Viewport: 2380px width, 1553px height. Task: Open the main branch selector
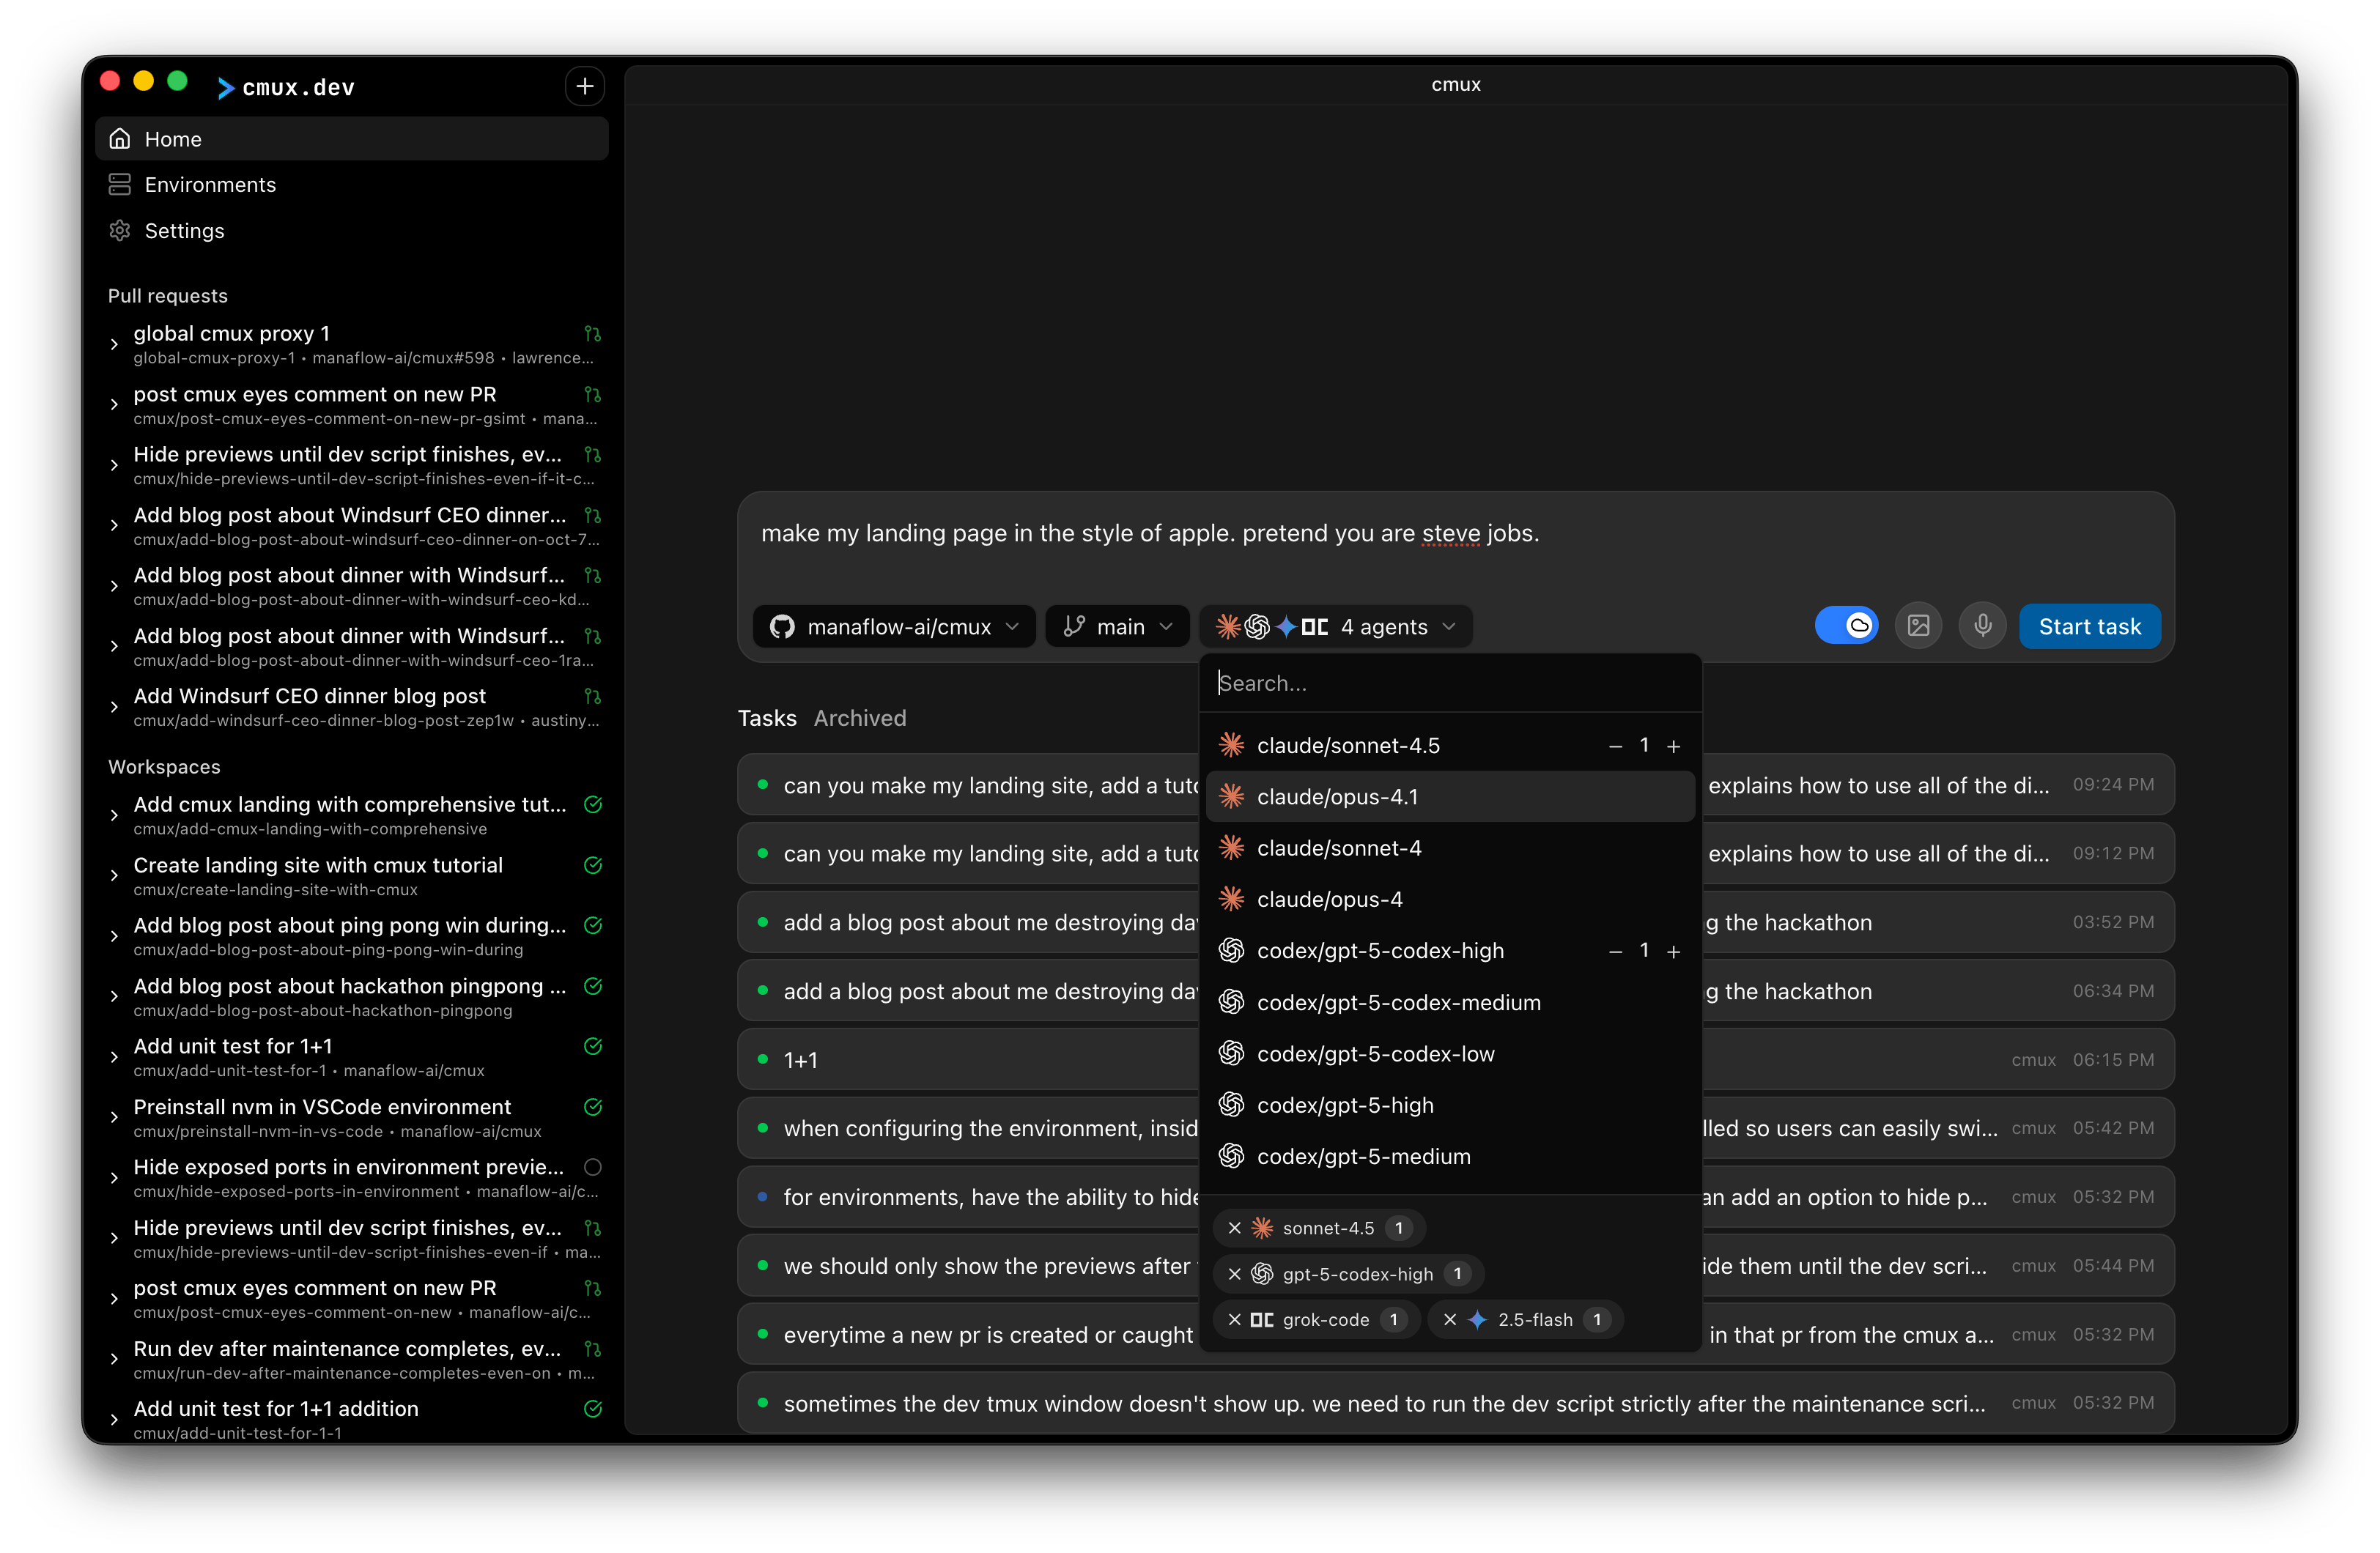pos(1117,626)
